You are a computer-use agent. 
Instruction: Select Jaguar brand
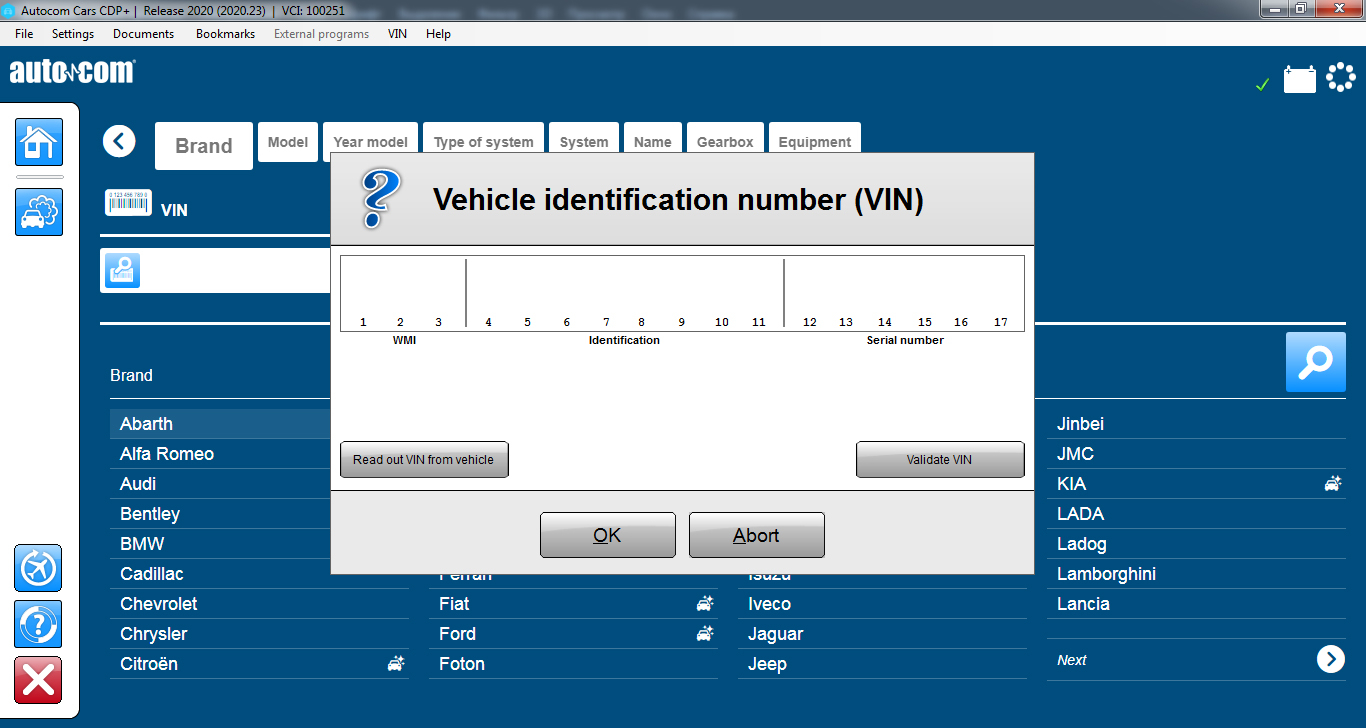point(882,634)
